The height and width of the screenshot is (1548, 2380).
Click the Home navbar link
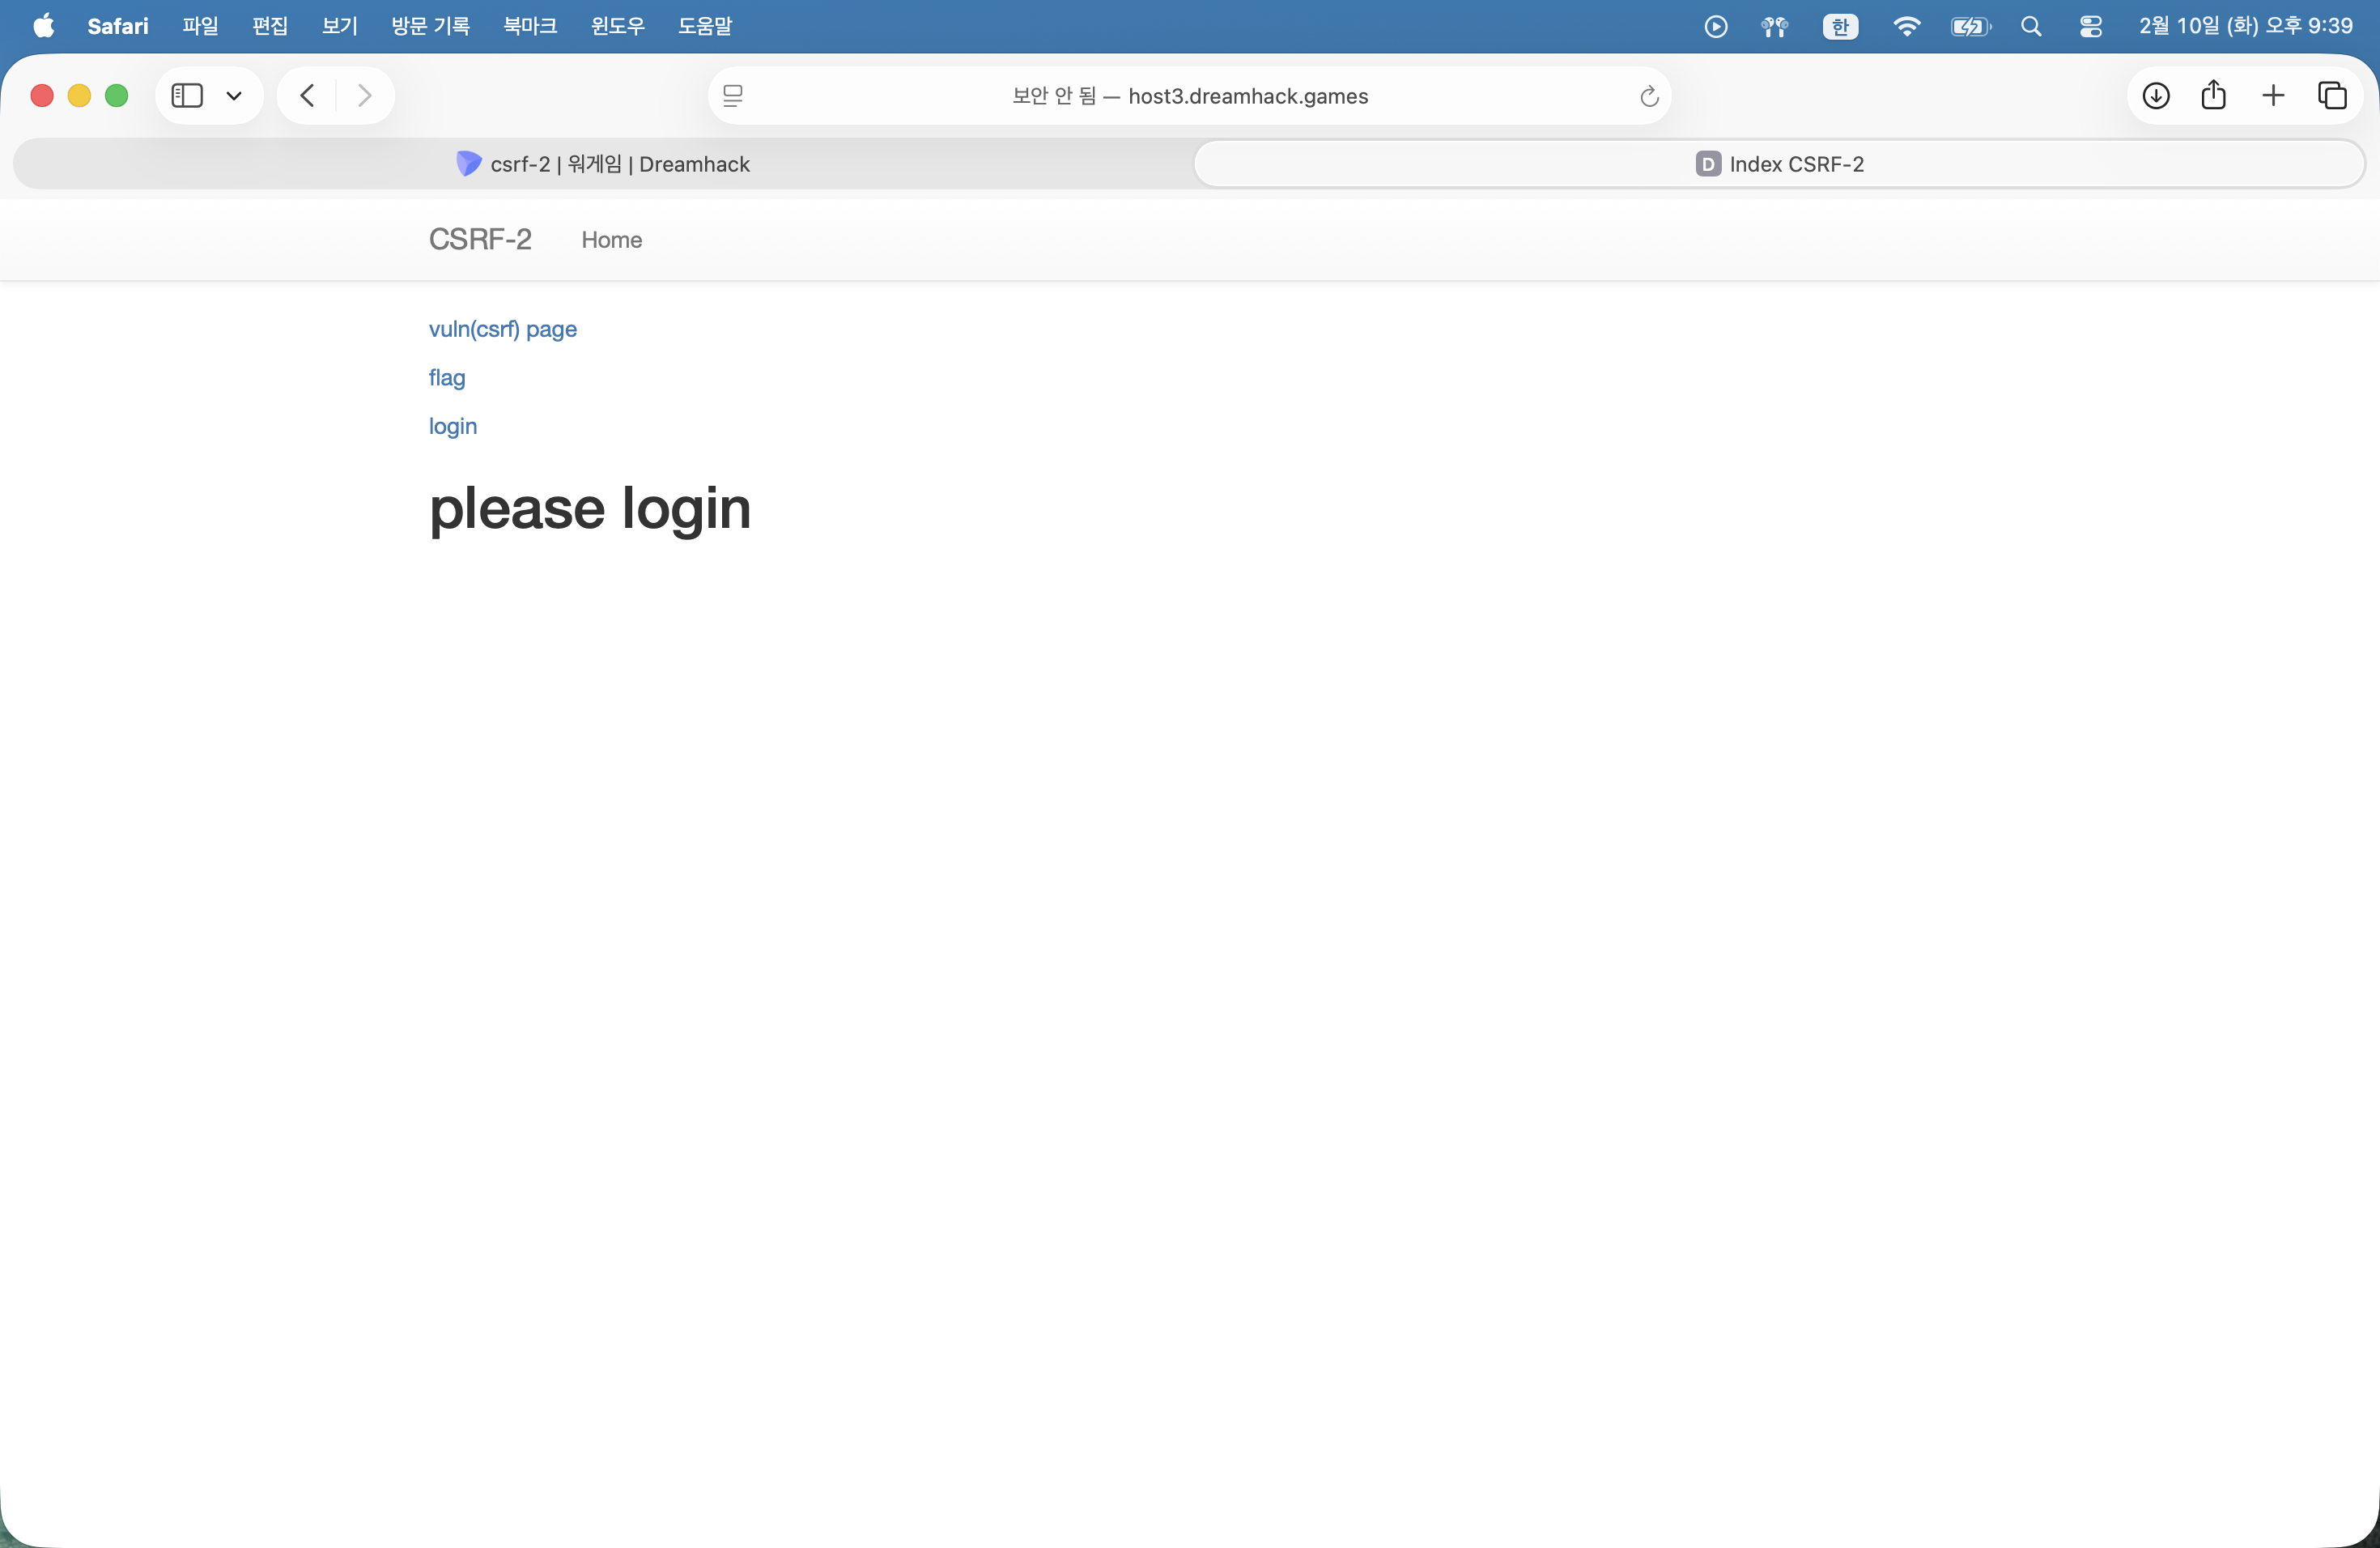(x=611, y=240)
